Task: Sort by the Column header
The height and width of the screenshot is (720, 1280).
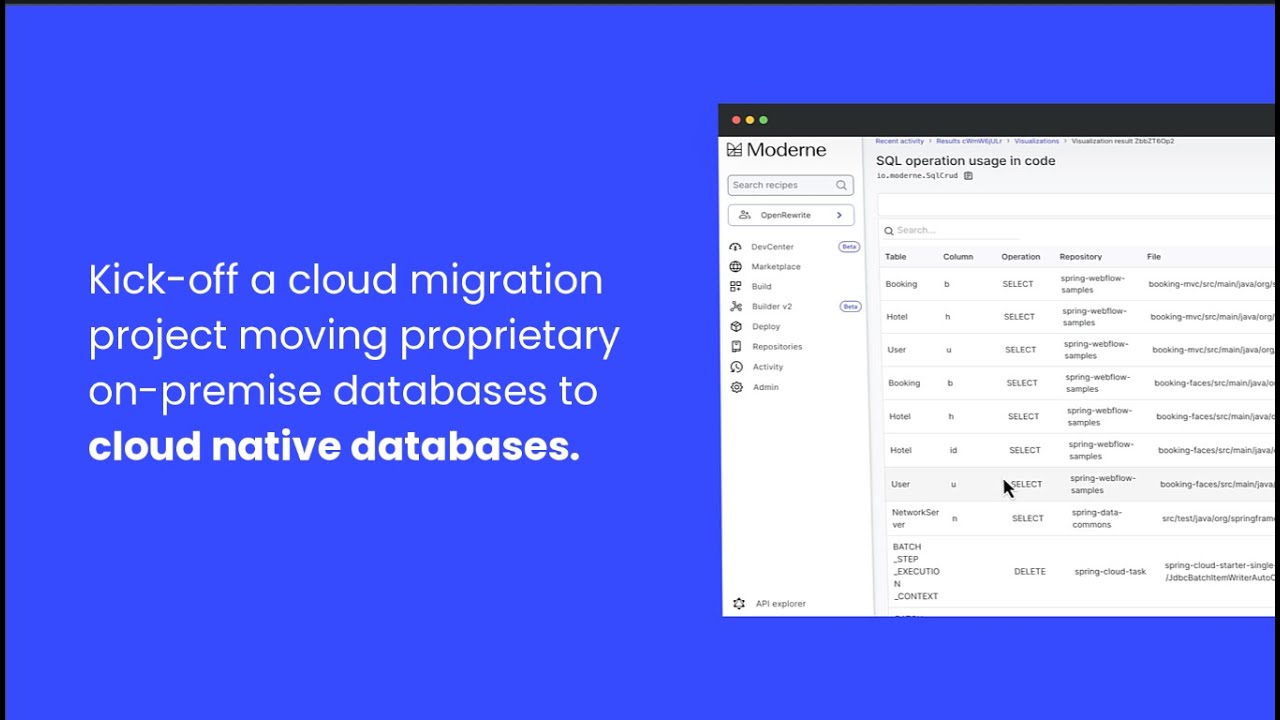Action: pyautogui.click(x=958, y=257)
